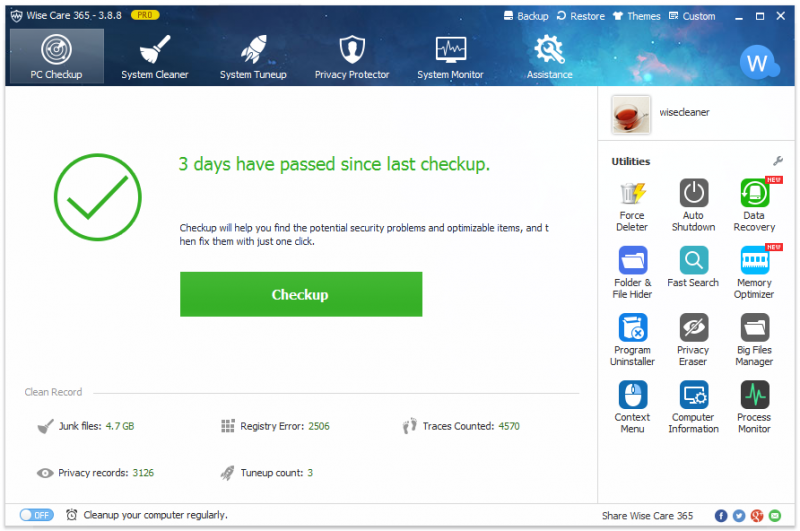
Task: Open the Memory Optimizer tool
Action: [754, 272]
